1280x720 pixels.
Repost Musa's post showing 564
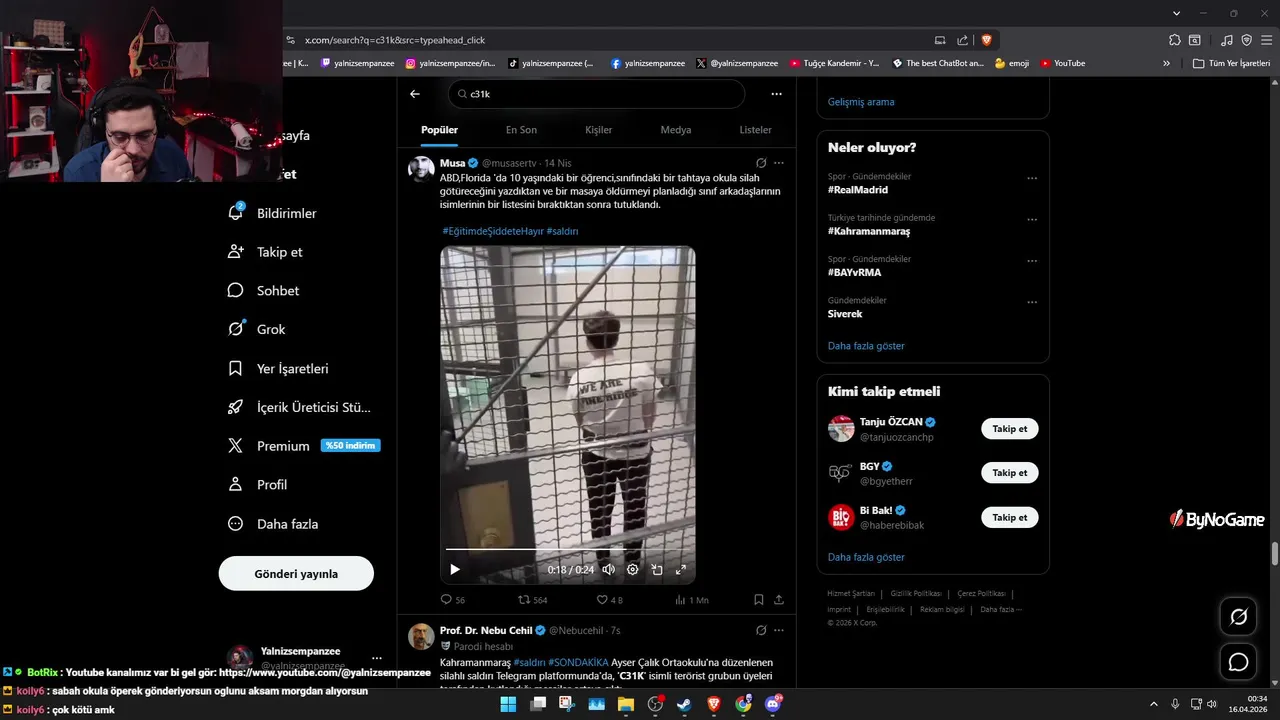point(532,600)
